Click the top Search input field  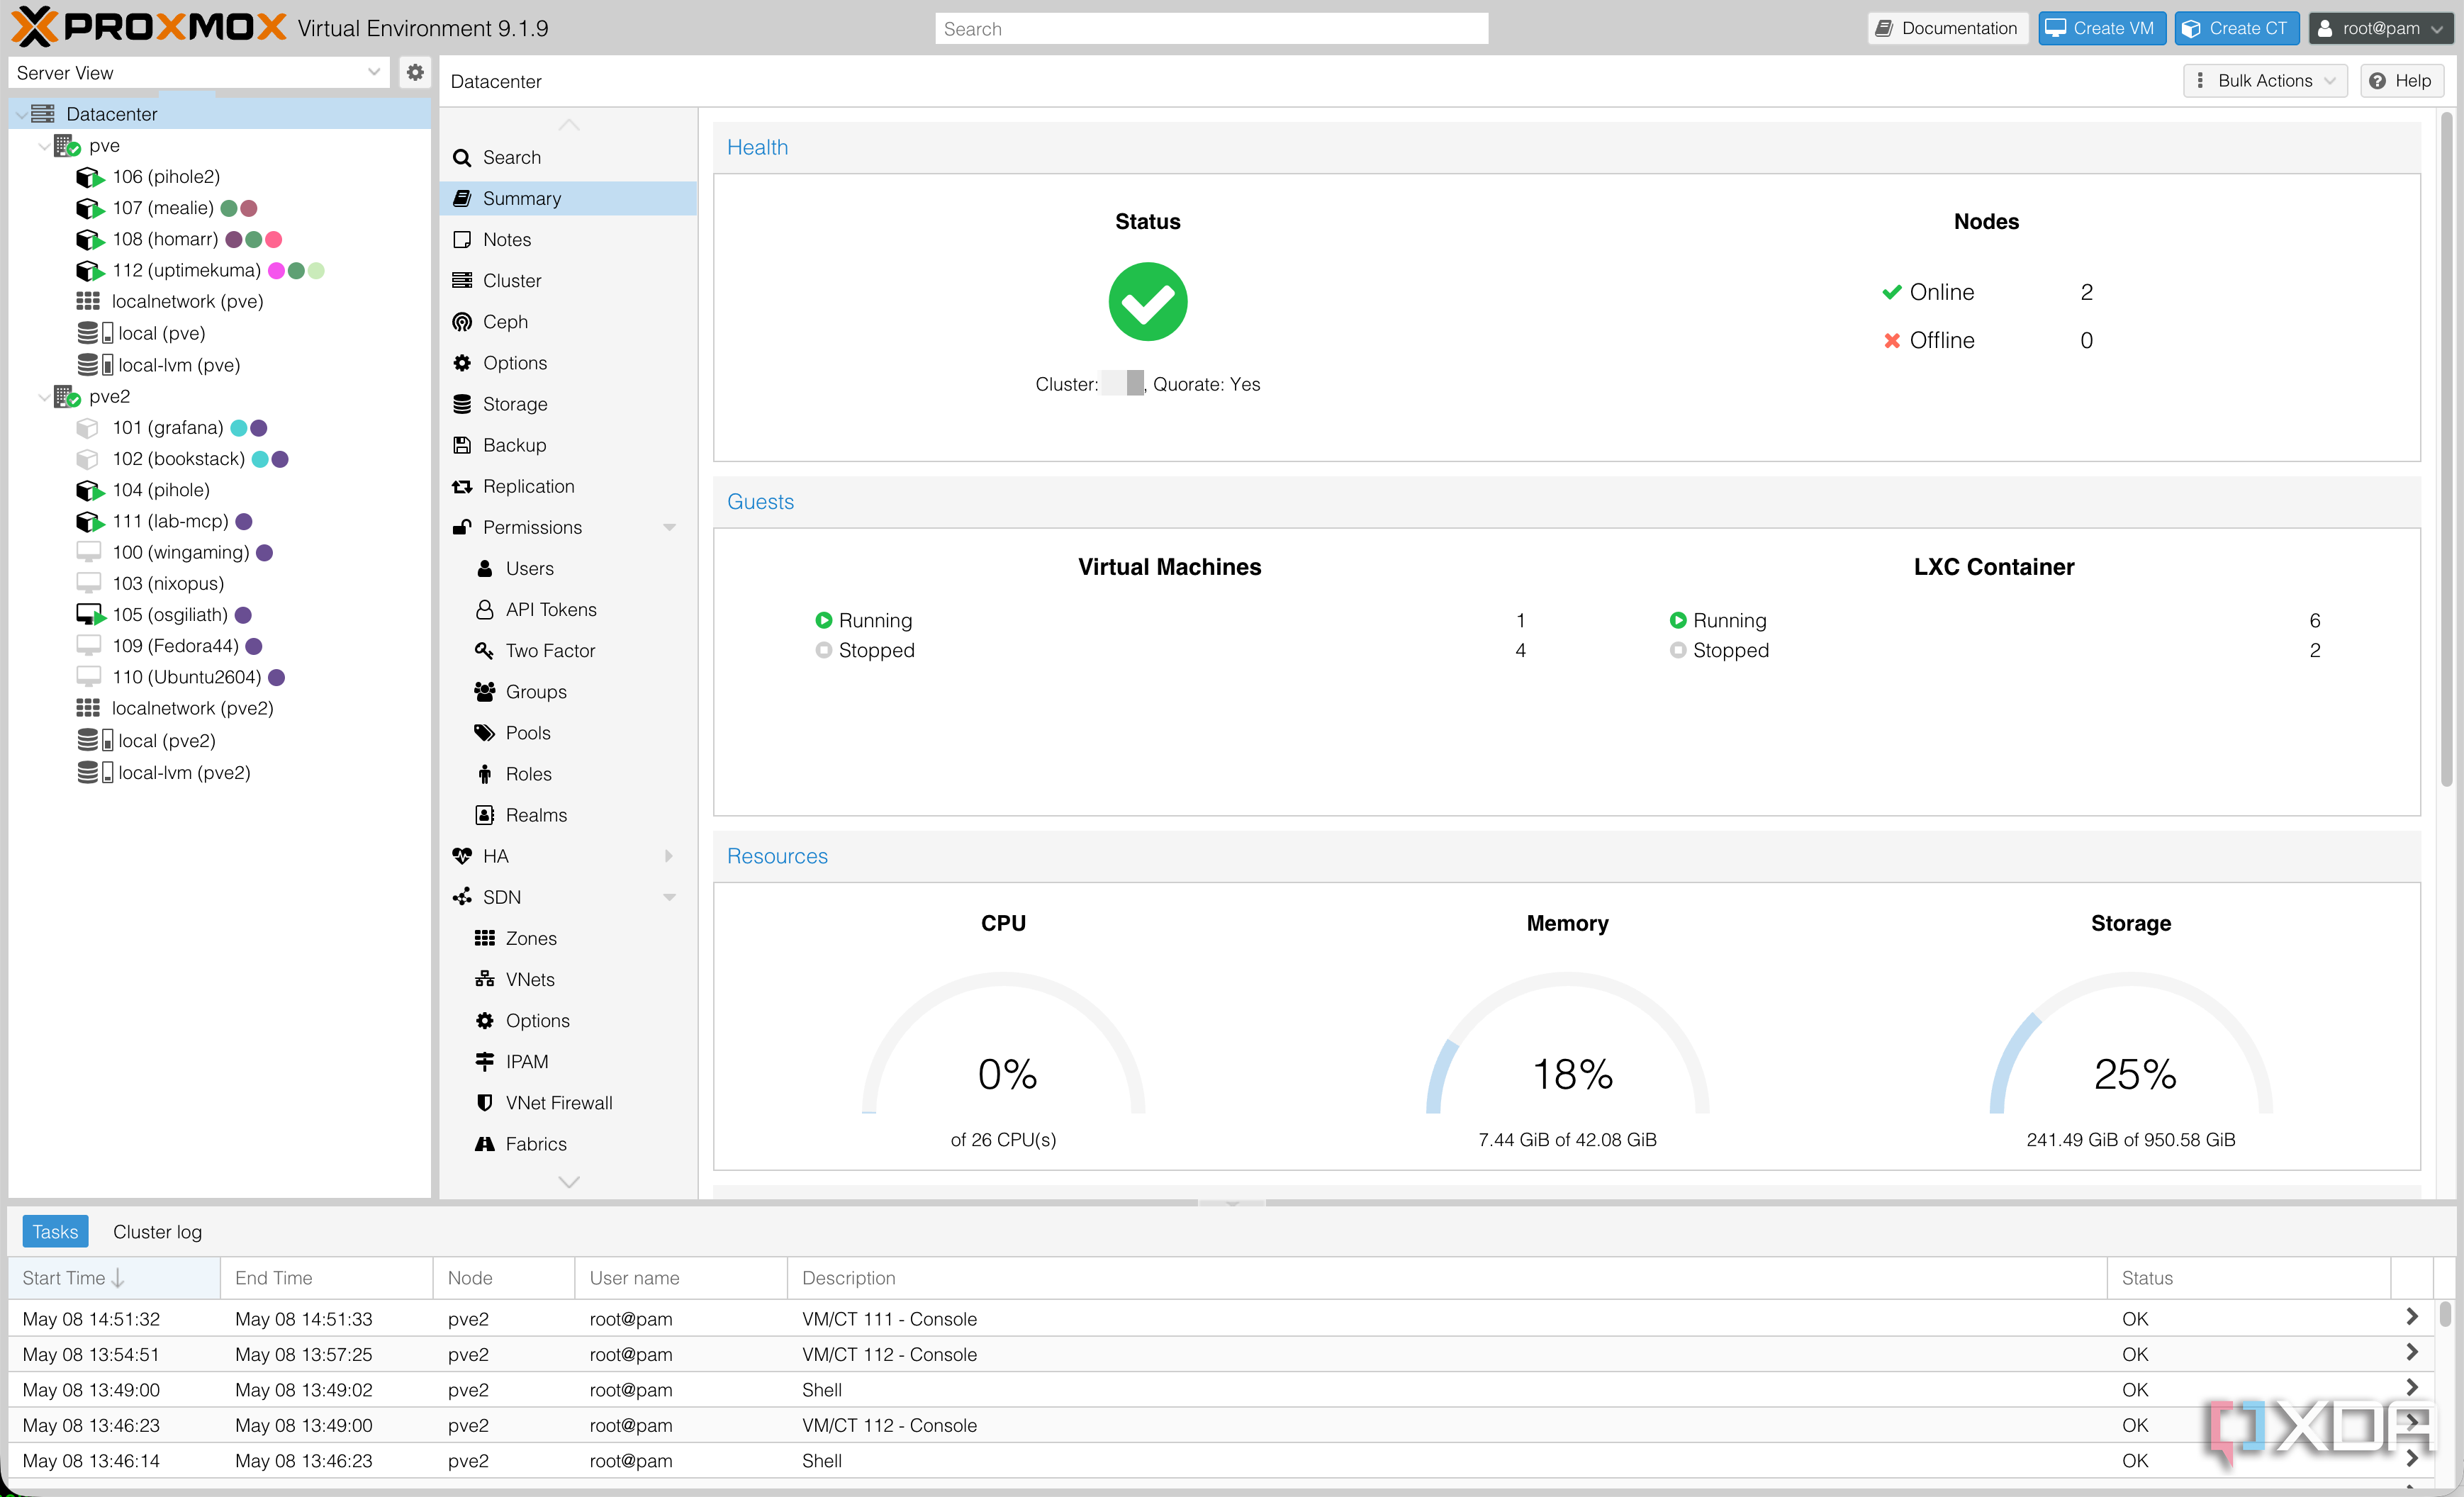tap(1211, 28)
